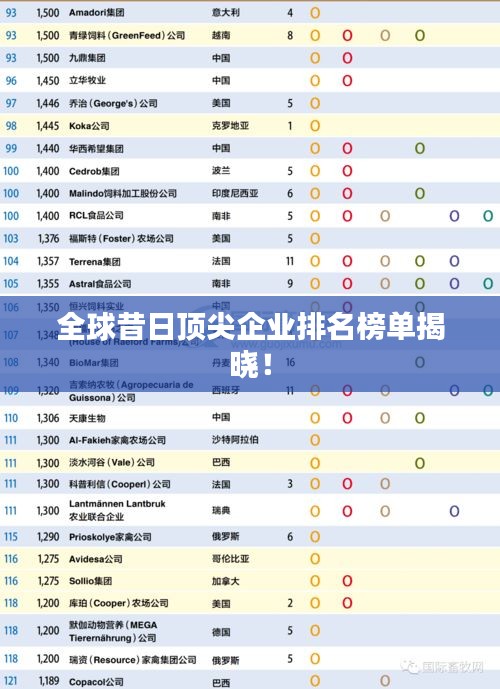The height and width of the screenshot is (689, 500).
Task: Select the Al-Fakieh家禽农场公司 entry
Action: coord(117,440)
